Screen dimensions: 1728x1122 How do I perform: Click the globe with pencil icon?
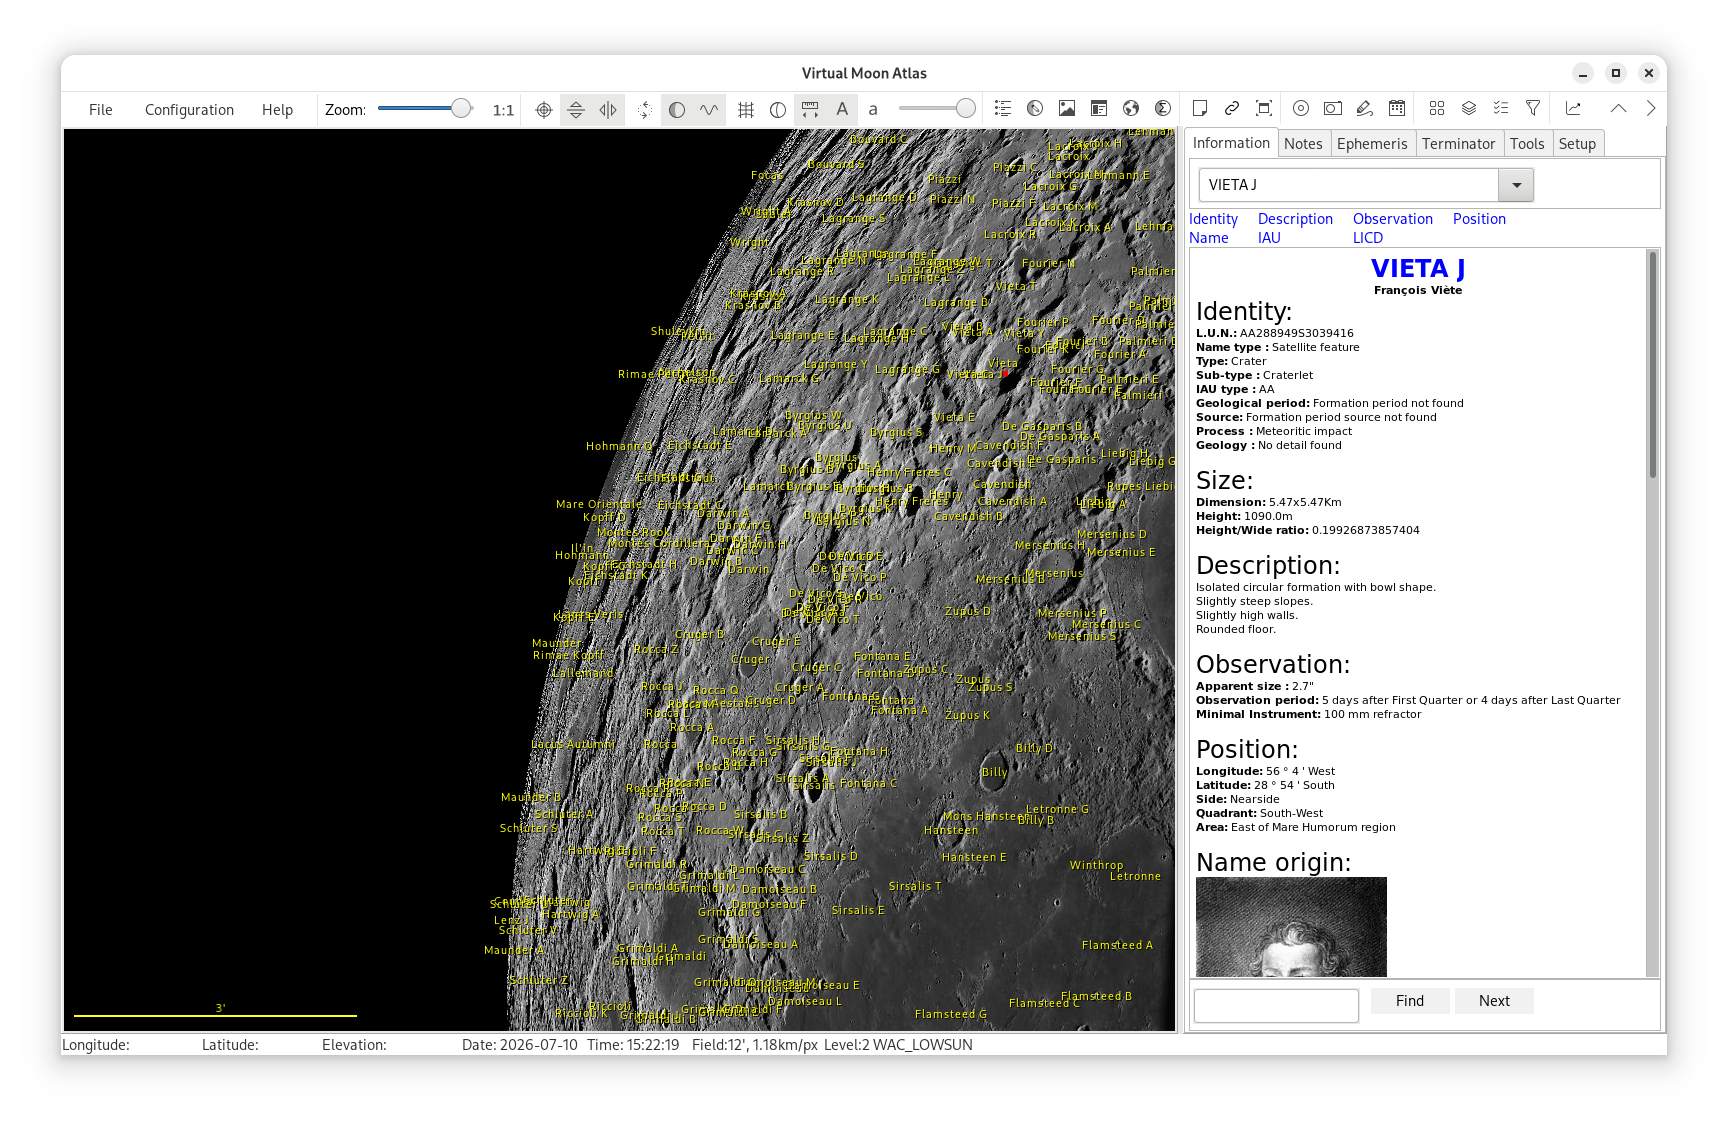[x=1035, y=108]
